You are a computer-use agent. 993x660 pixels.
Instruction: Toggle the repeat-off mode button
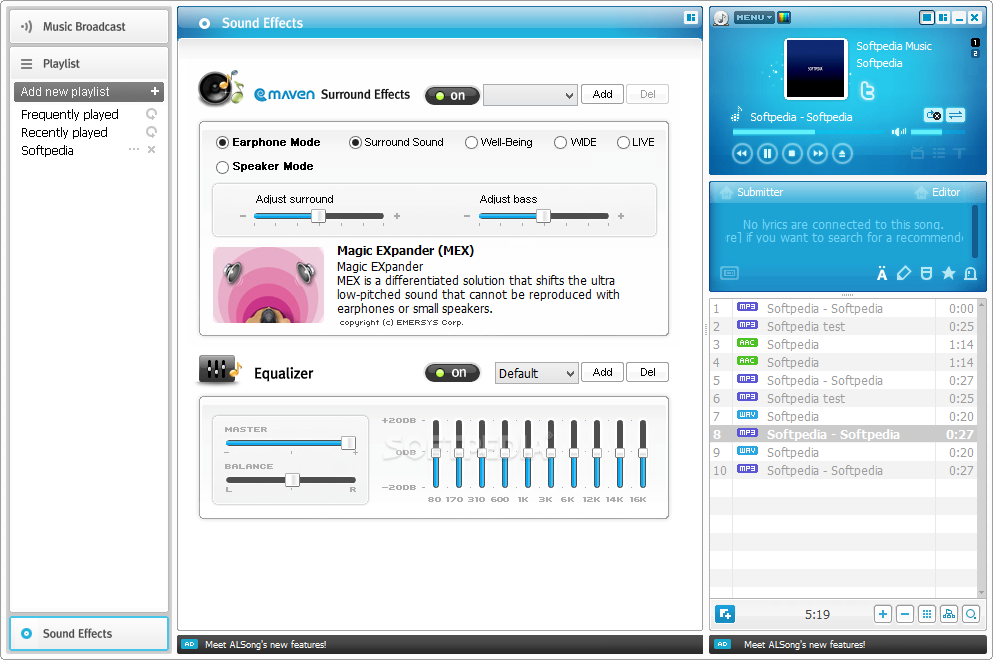[933, 115]
